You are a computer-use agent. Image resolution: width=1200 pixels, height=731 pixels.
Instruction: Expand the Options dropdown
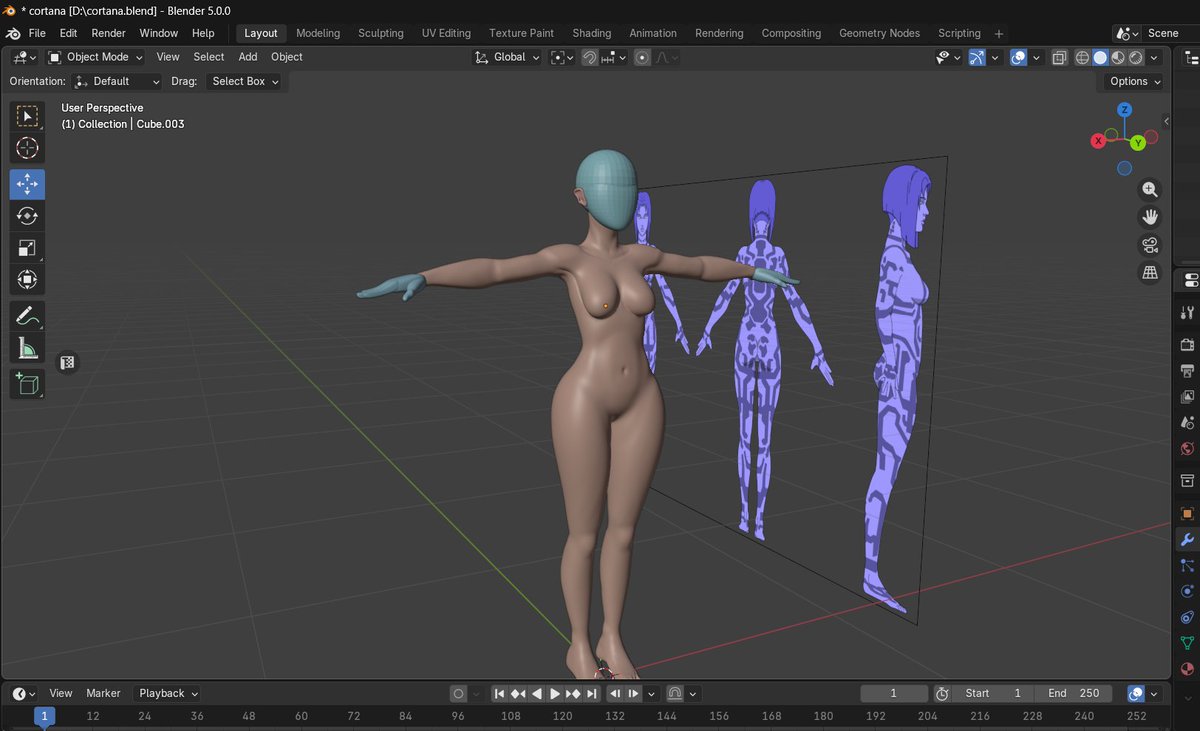(1135, 81)
